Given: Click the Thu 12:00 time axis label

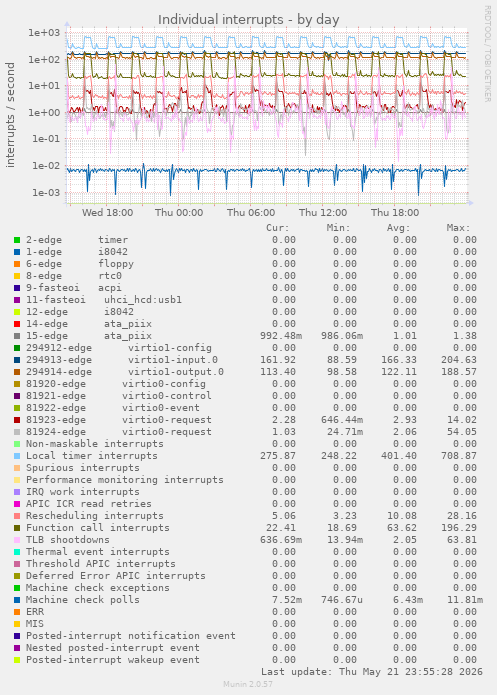Looking at the screenshot, I should (323, 213).
